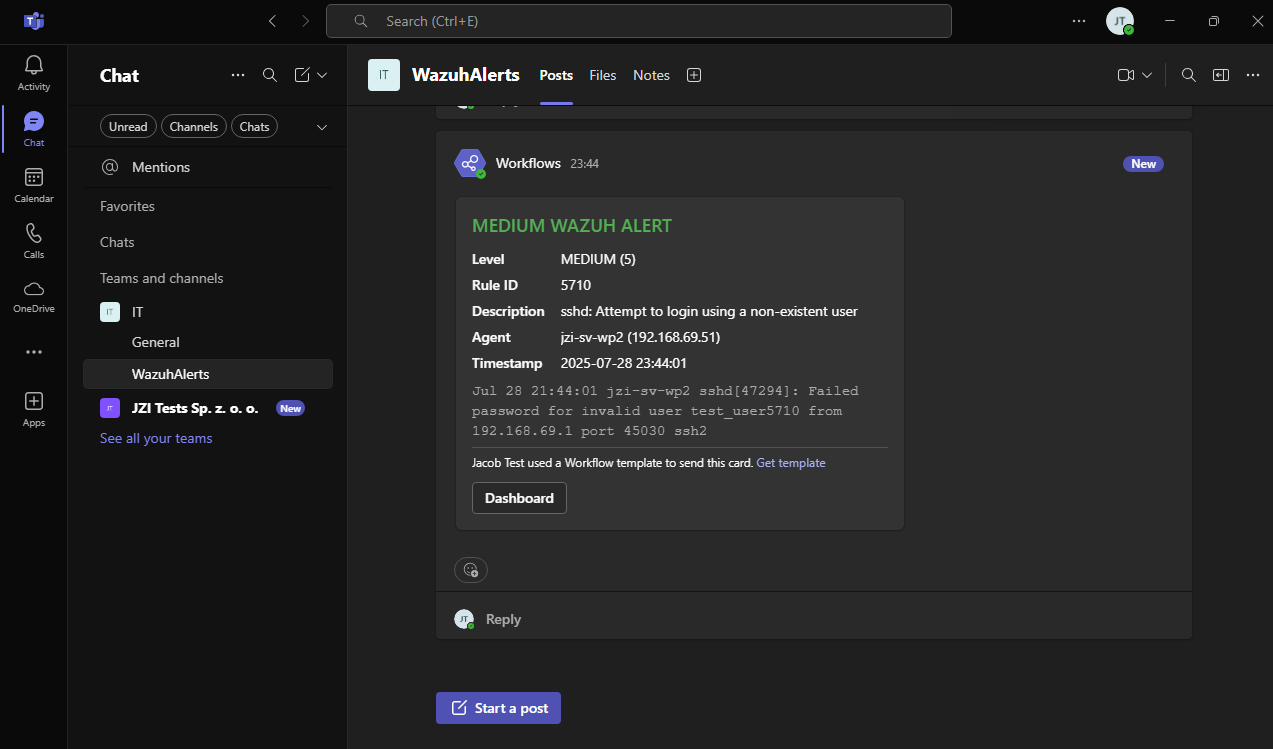Open the Calls phone icon
1273x749 pixels.
pyautogui.click(x=34, y=233)
